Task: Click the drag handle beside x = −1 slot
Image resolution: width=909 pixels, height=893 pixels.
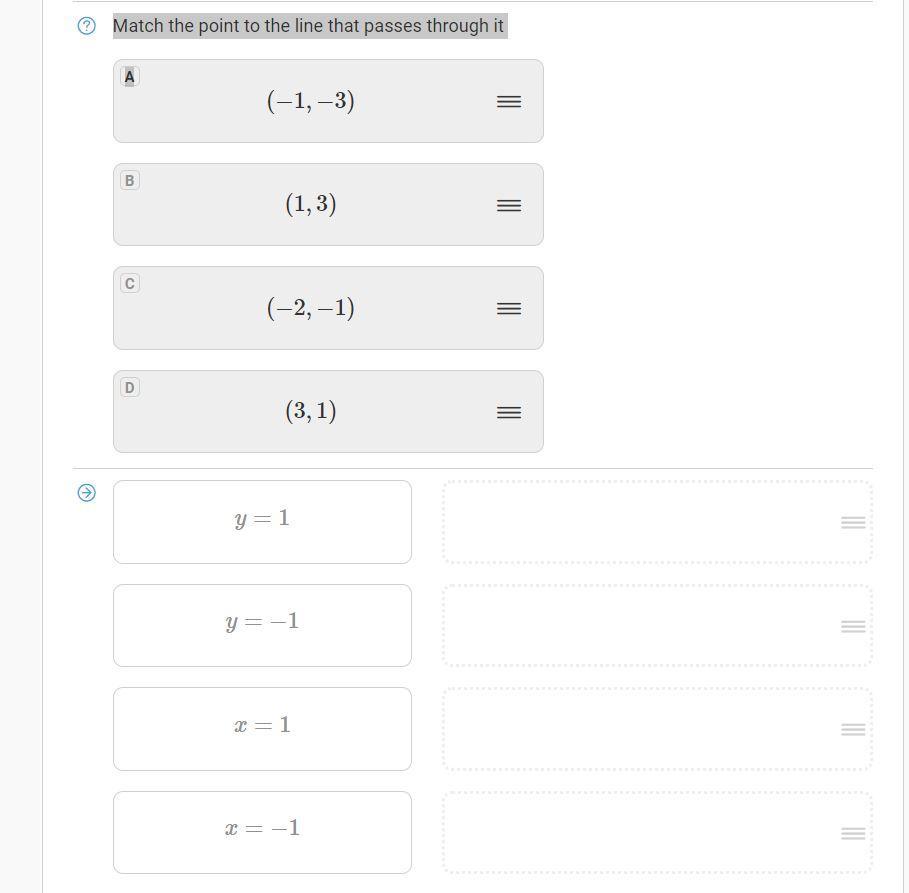Action: click(852, 834)
